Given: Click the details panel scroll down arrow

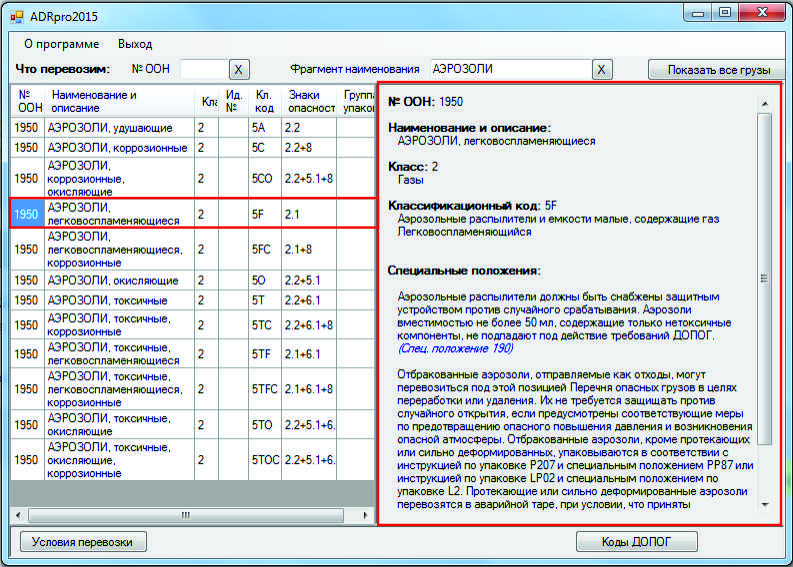Looking at the screenshot, I should tap(765, 505).
